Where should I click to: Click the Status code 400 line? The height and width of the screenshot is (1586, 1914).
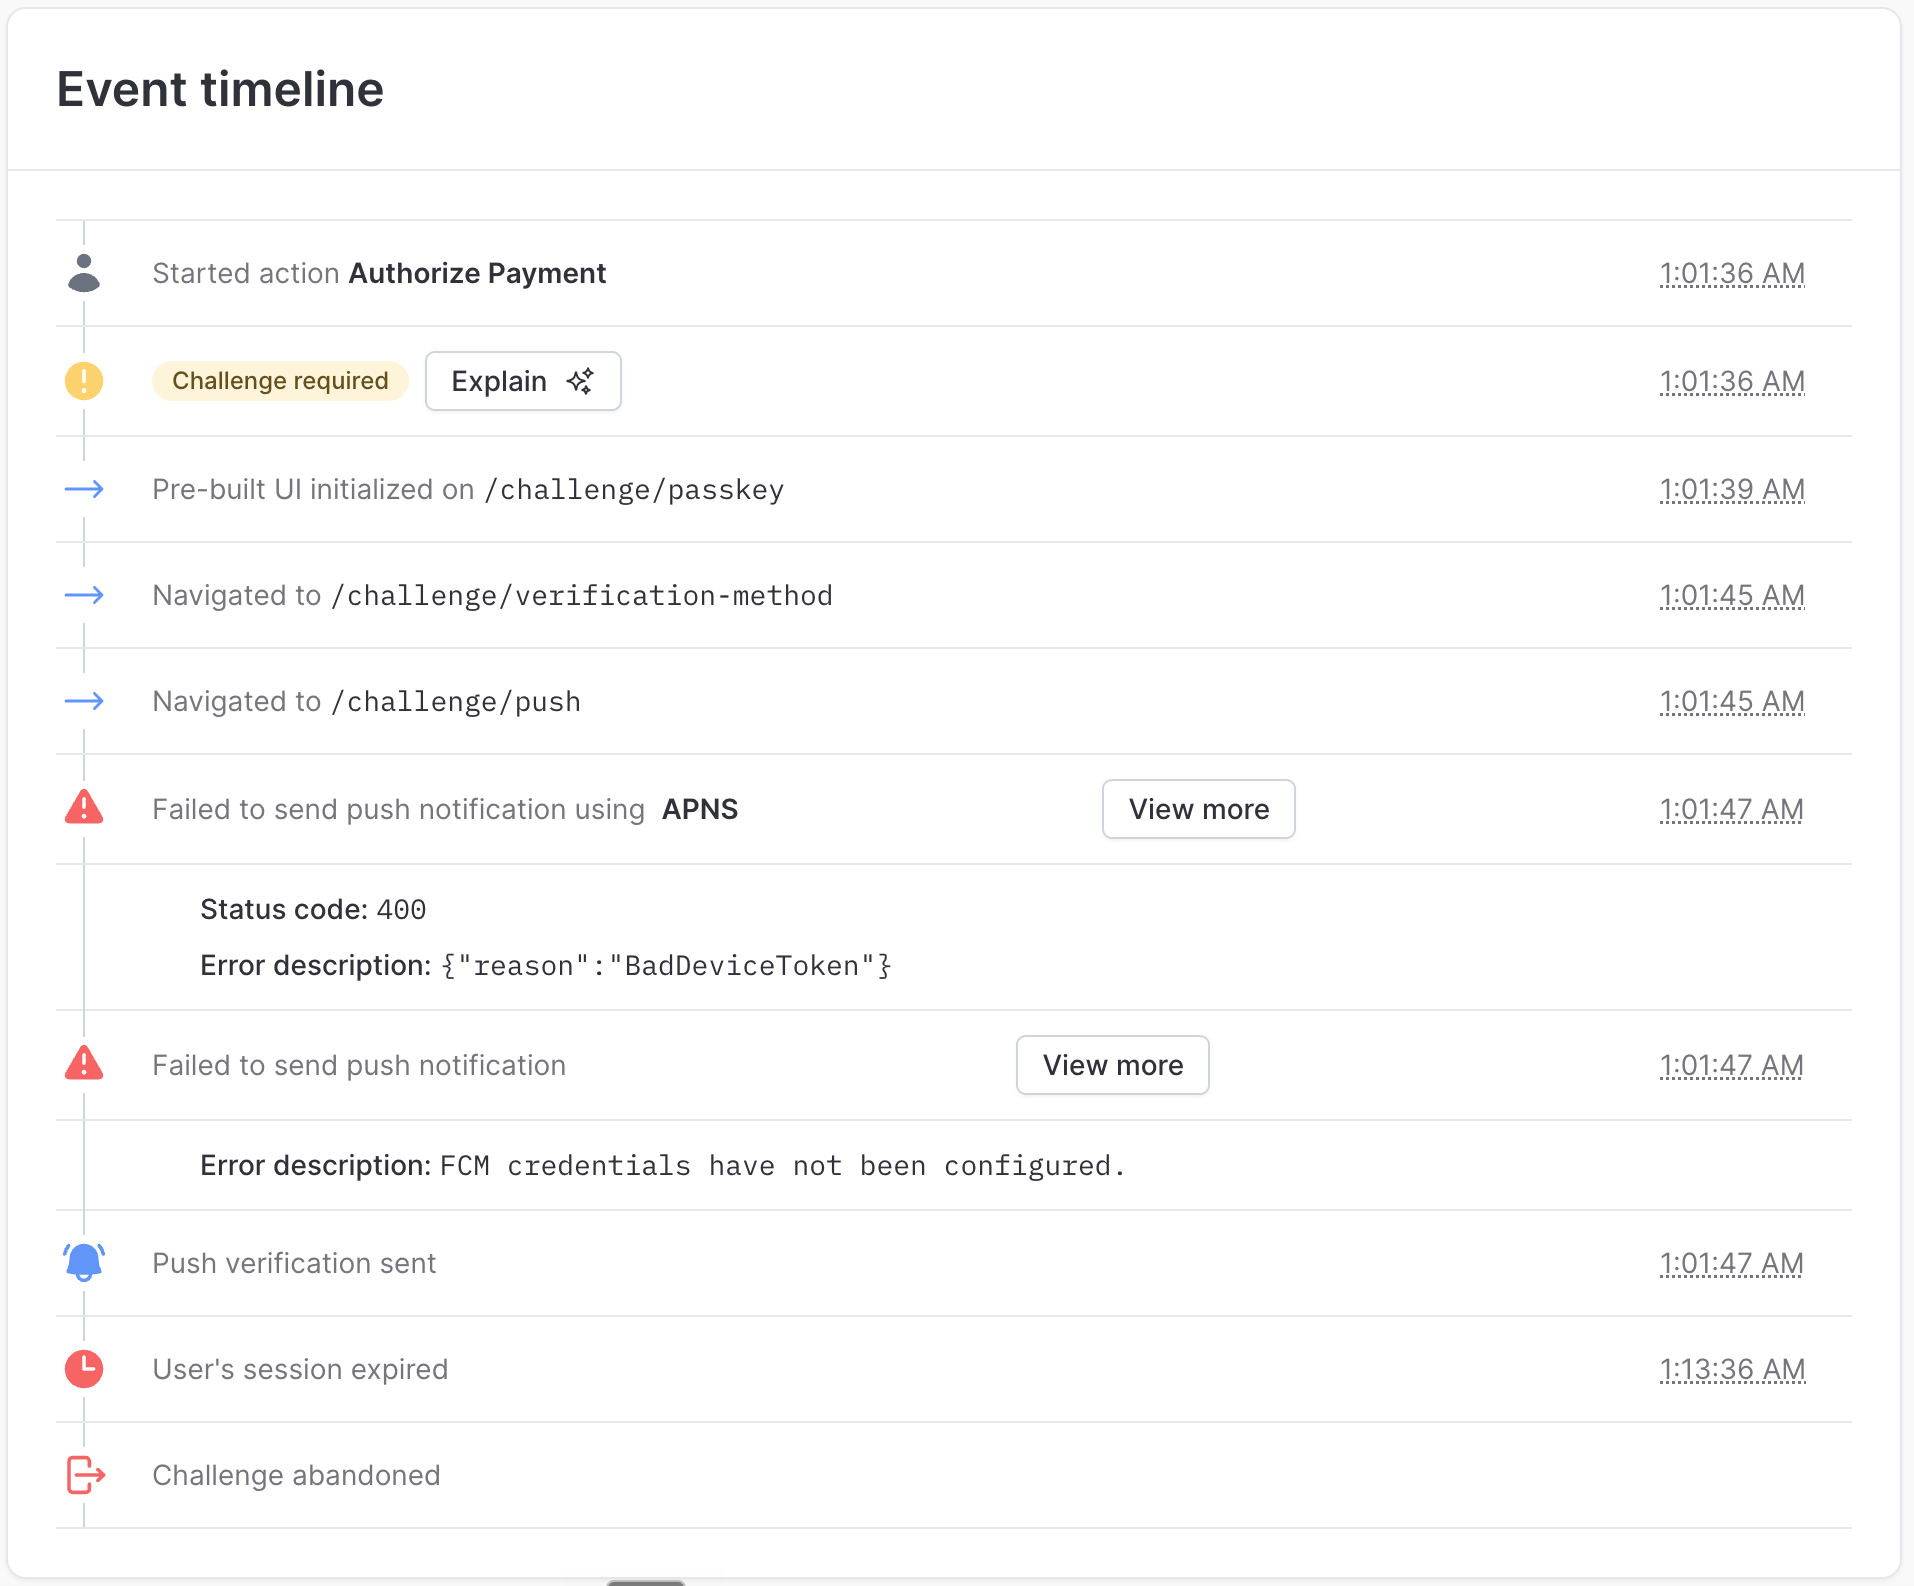pyautogui.click(x=313, y=909)
